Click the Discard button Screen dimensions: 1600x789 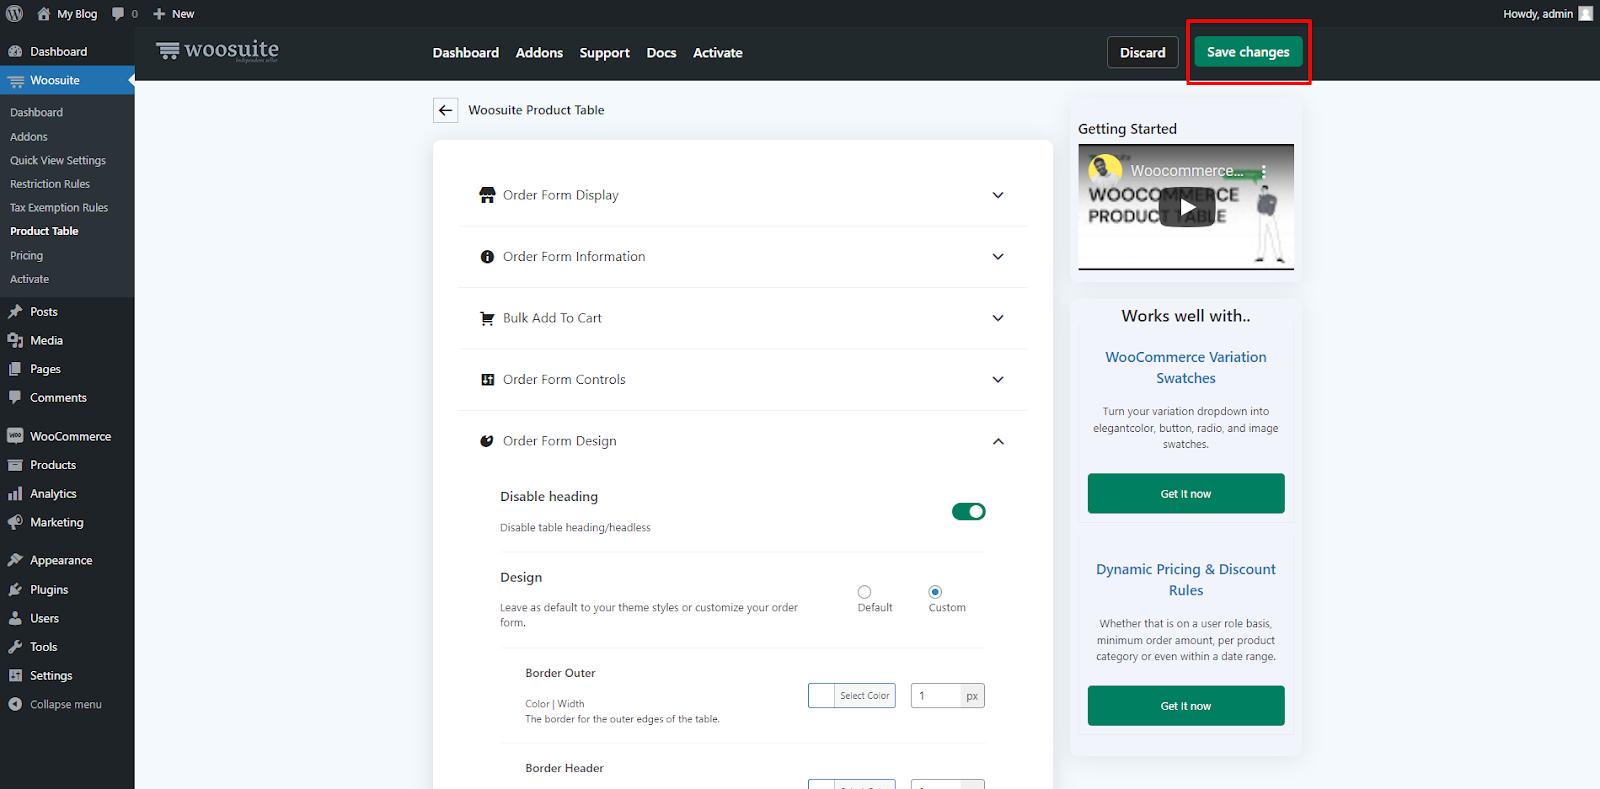point(1142,52)
